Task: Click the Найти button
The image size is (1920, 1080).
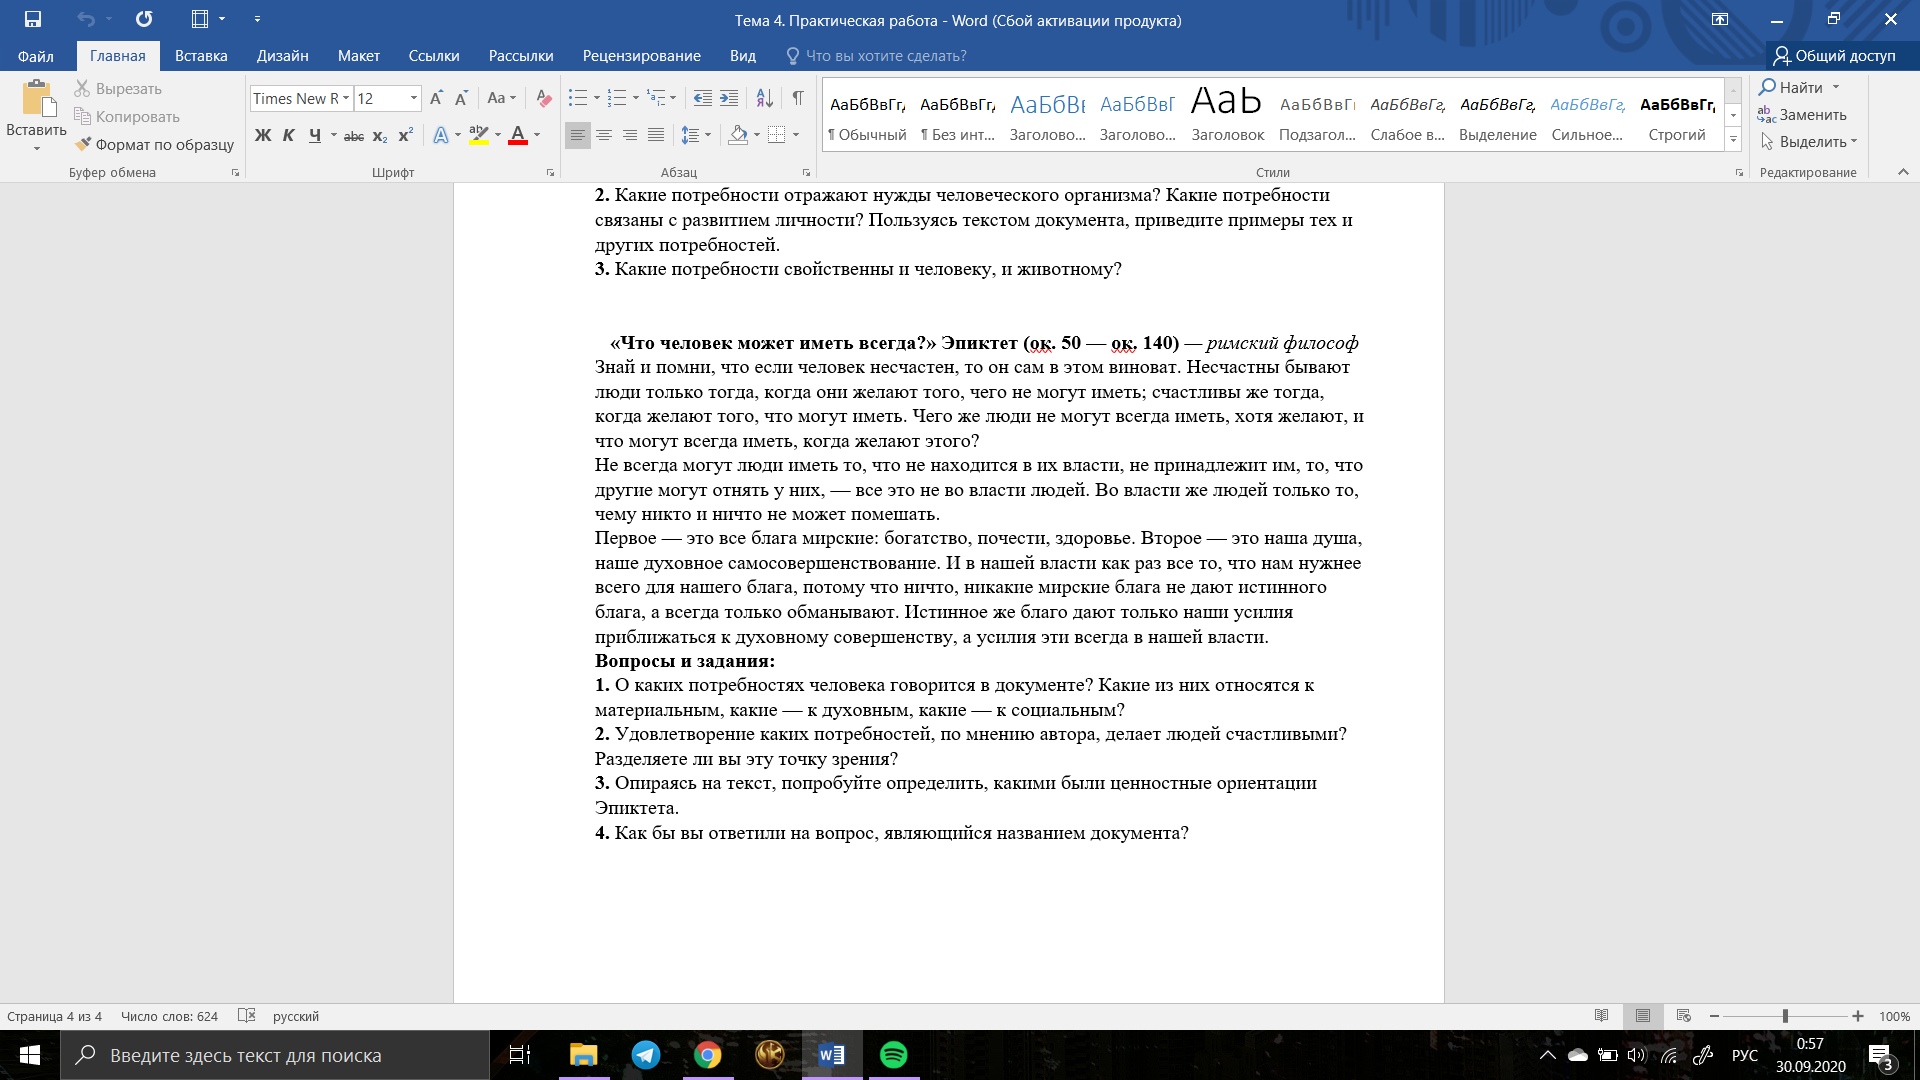Action: click(1791, 87)
